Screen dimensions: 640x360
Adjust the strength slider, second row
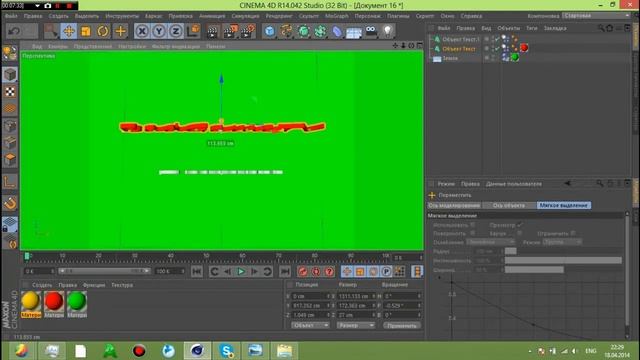(x=563, y=260)
